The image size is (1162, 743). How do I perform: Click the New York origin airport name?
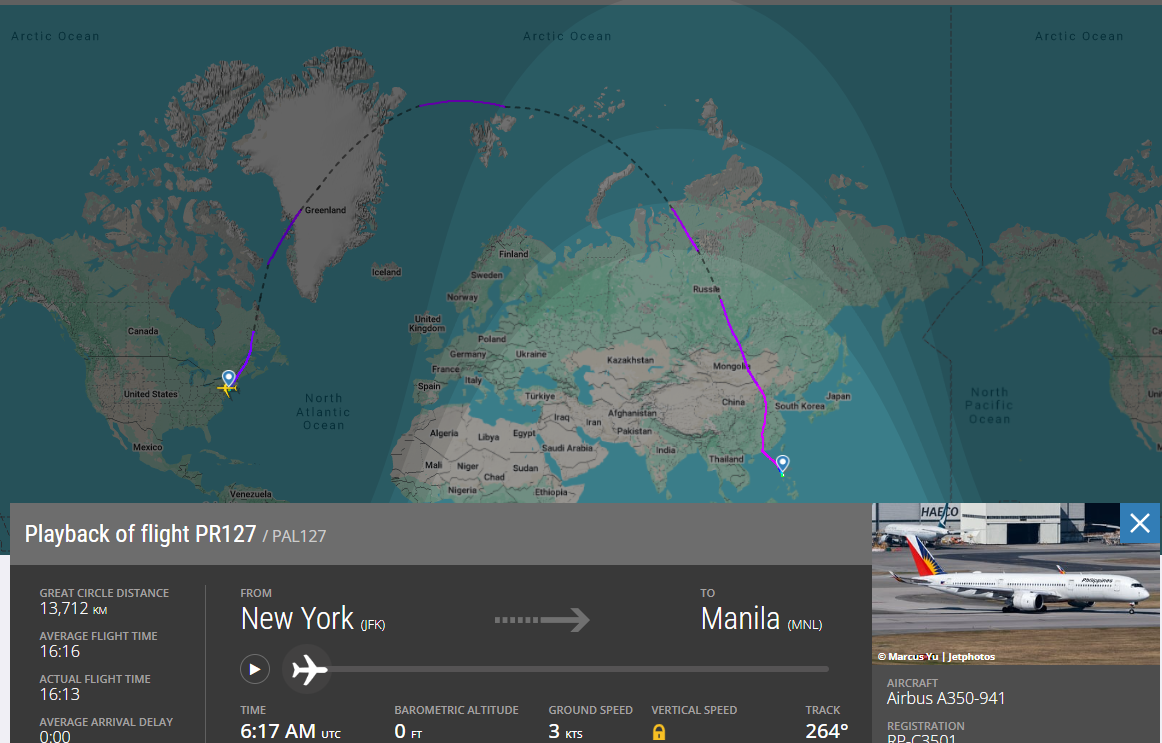(297, 619)
